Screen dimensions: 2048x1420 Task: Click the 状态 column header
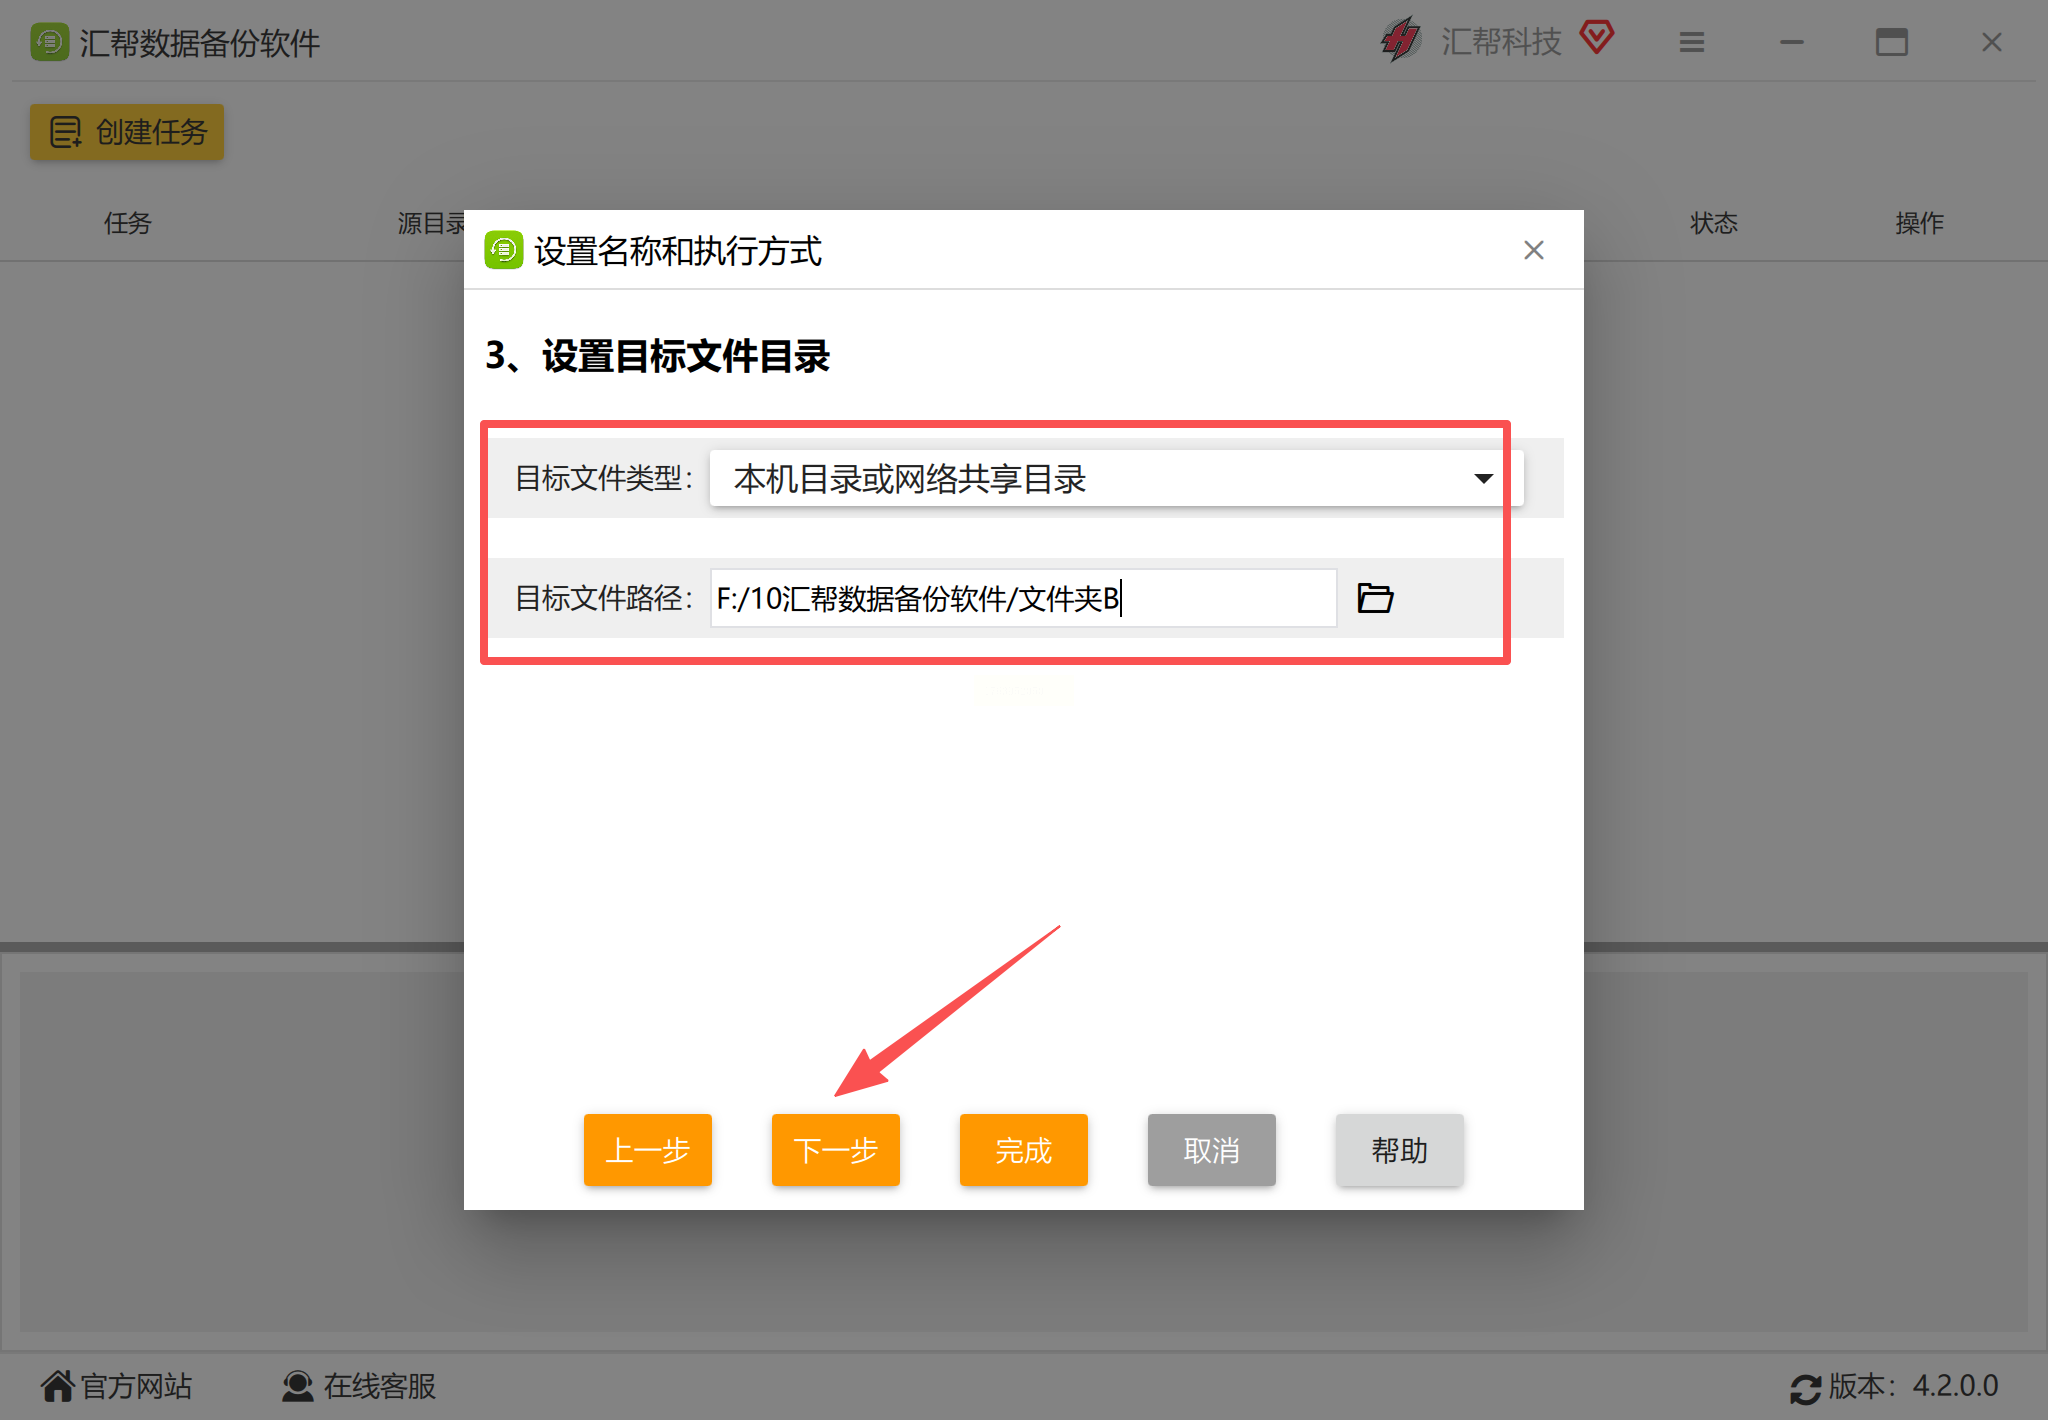(1713, 223)
